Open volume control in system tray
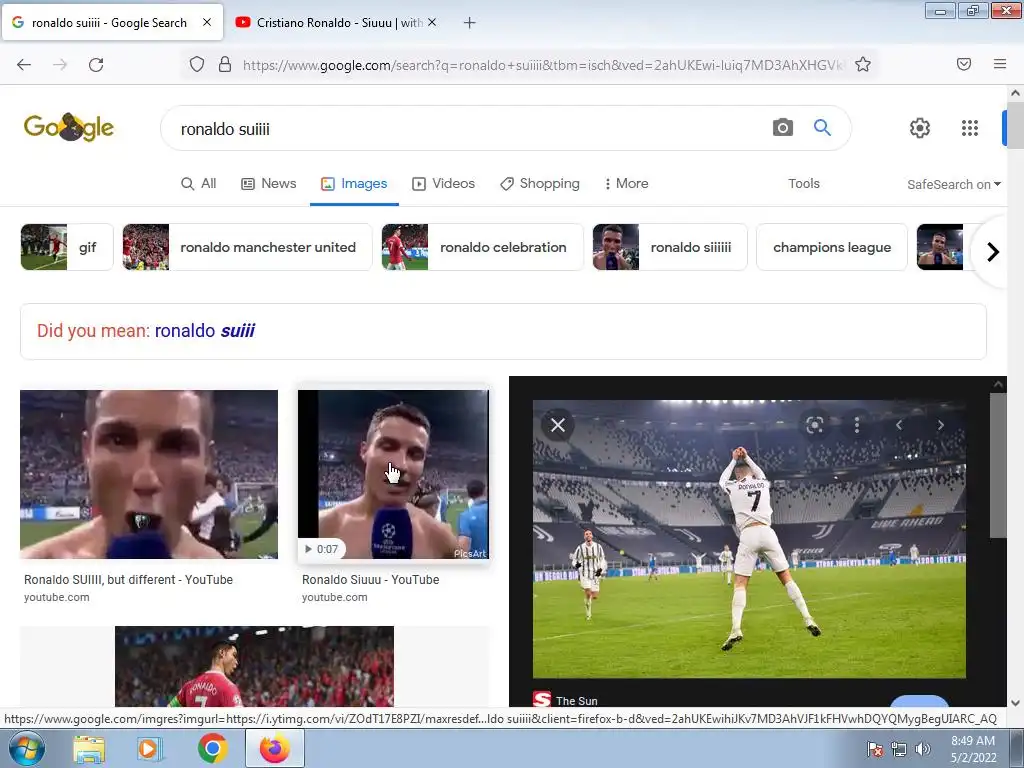1024x768 pixels. pos(923,749)
